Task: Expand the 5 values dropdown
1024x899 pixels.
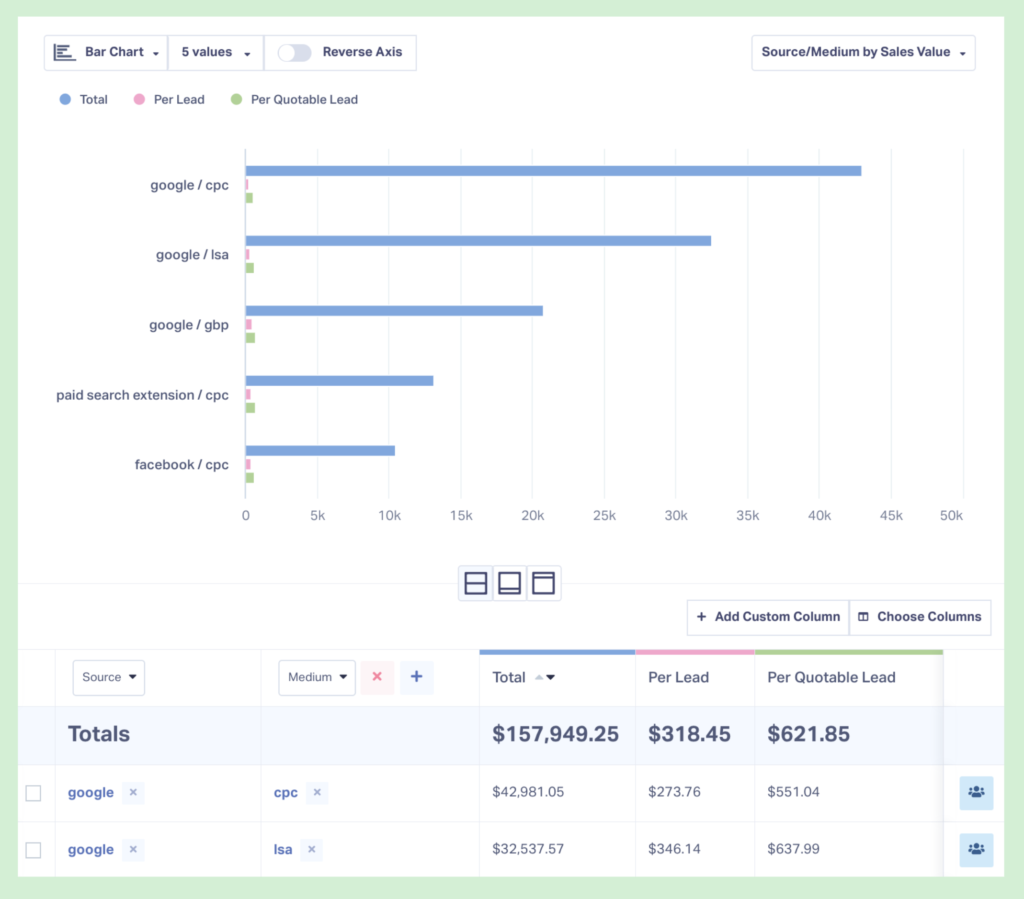Action: [215, 52]
